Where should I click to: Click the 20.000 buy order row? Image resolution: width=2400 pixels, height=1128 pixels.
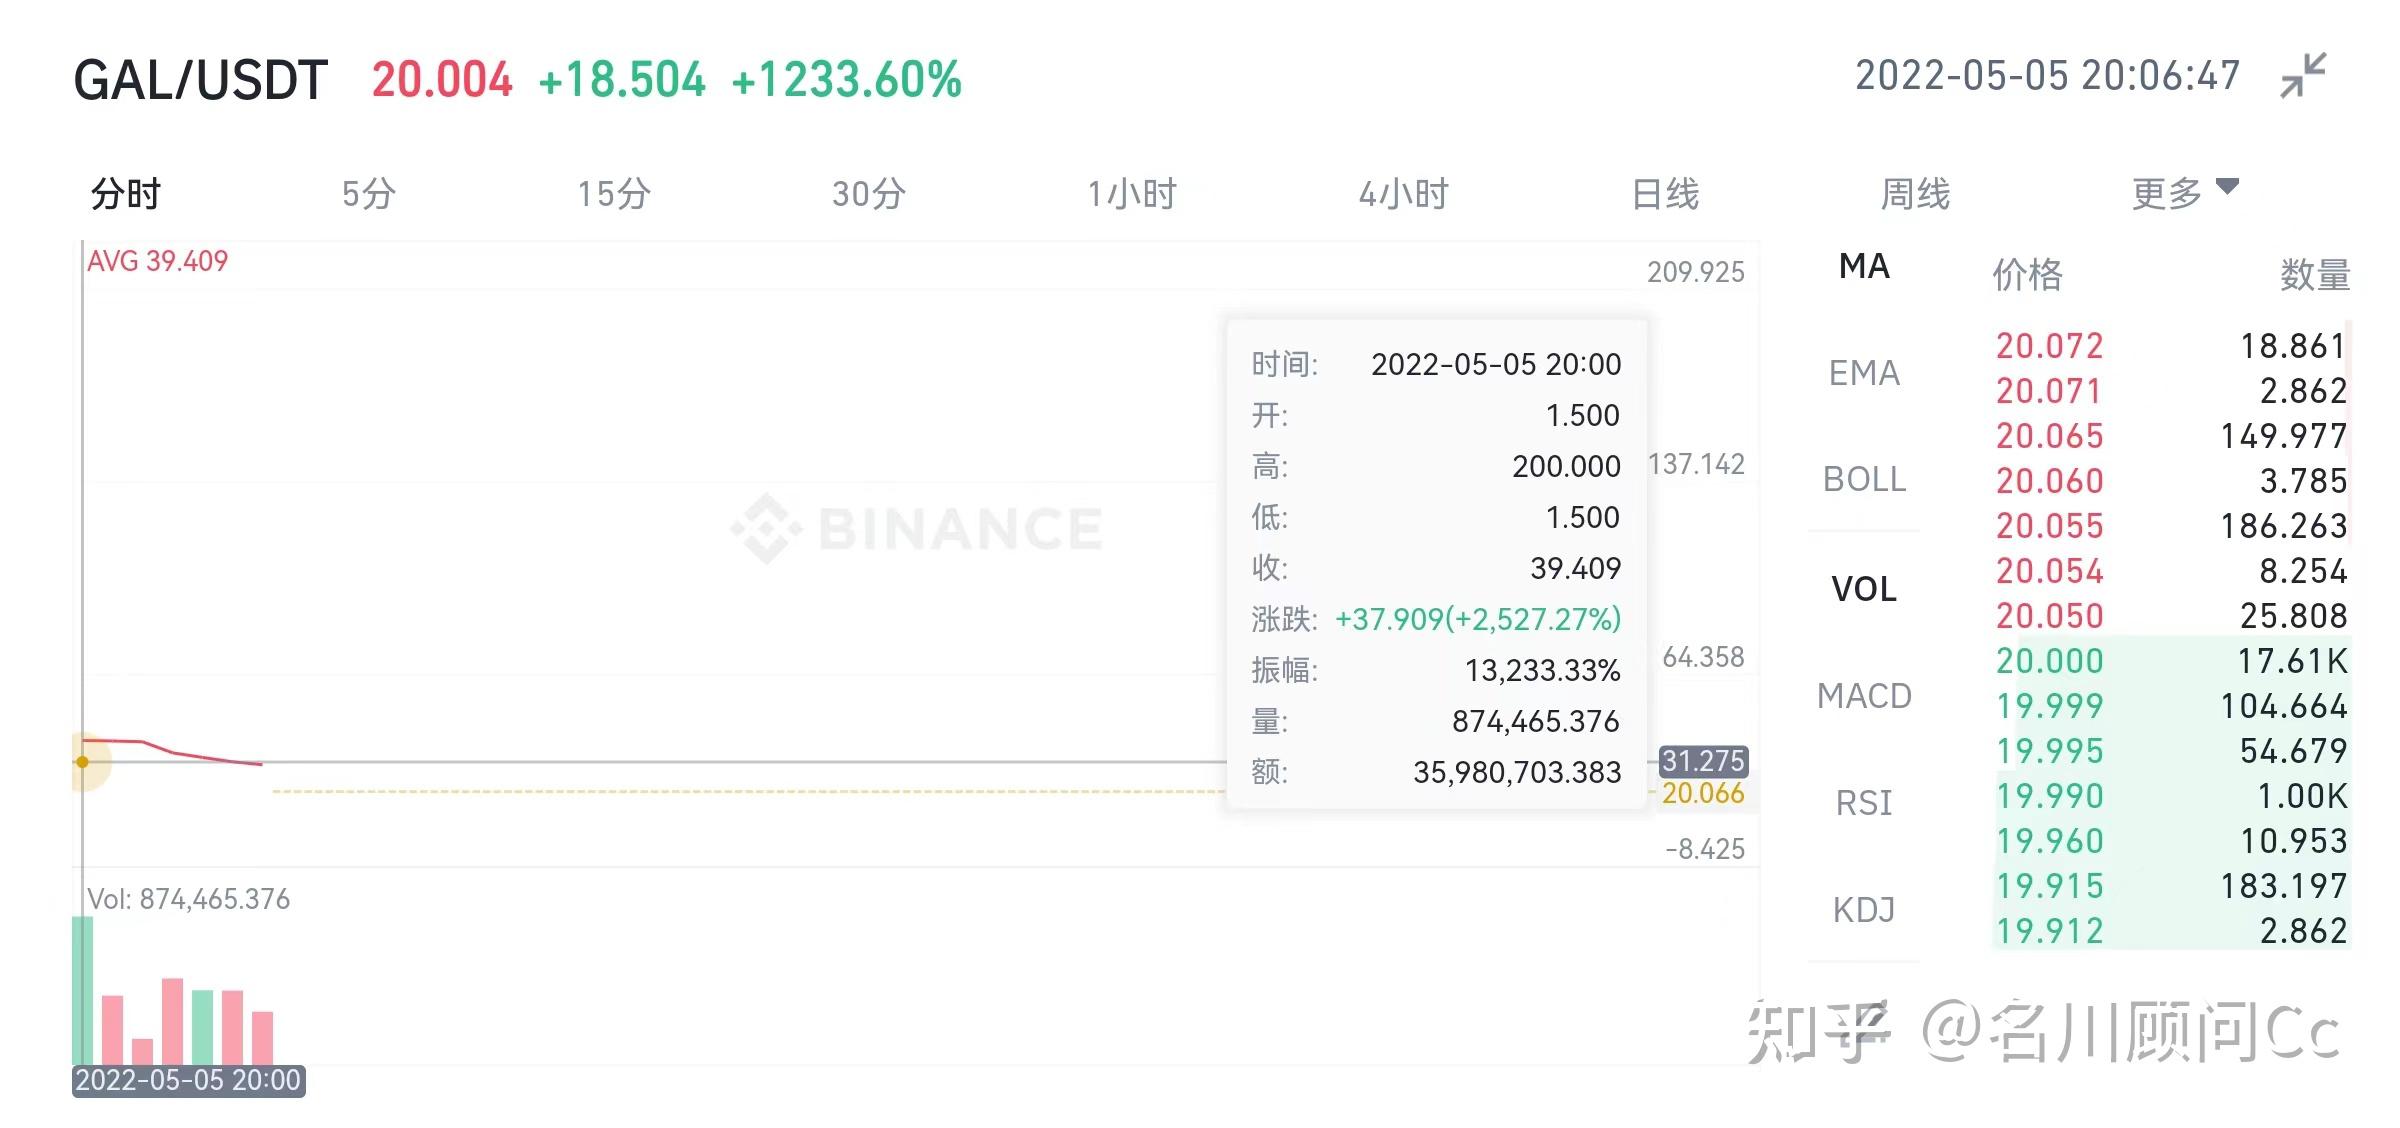[x=2170, y=661]
